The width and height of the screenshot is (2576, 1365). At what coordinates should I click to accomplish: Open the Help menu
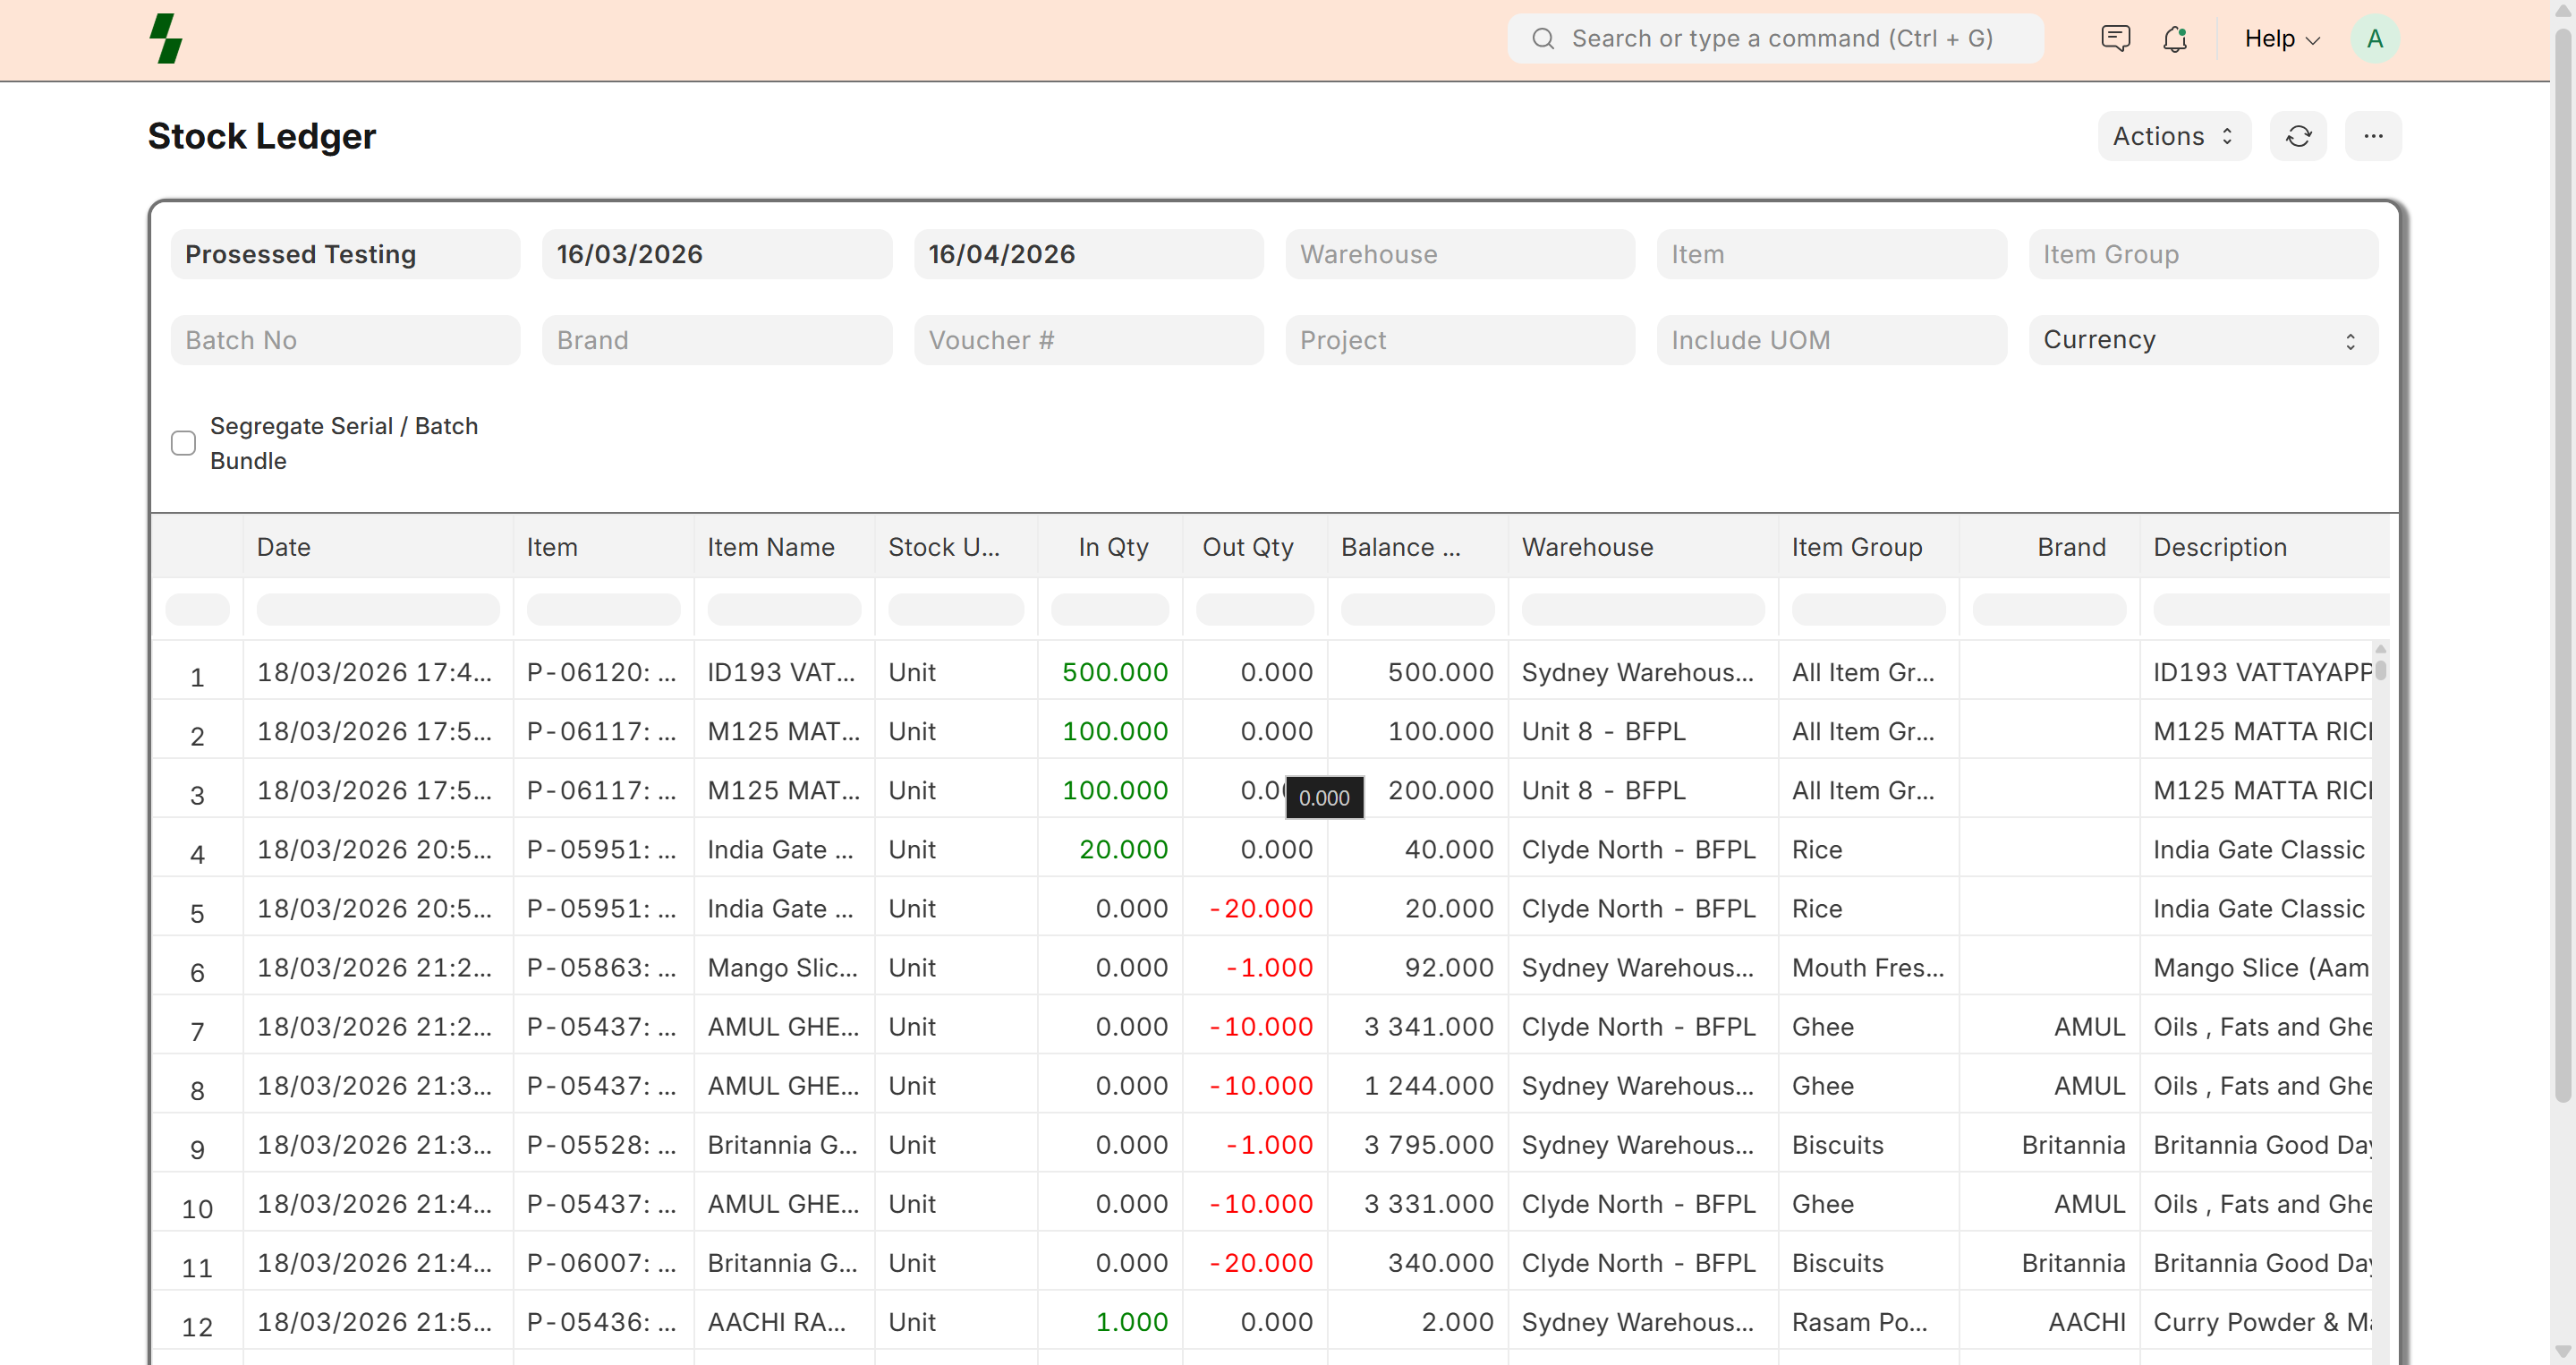[x=2281, y=39]
